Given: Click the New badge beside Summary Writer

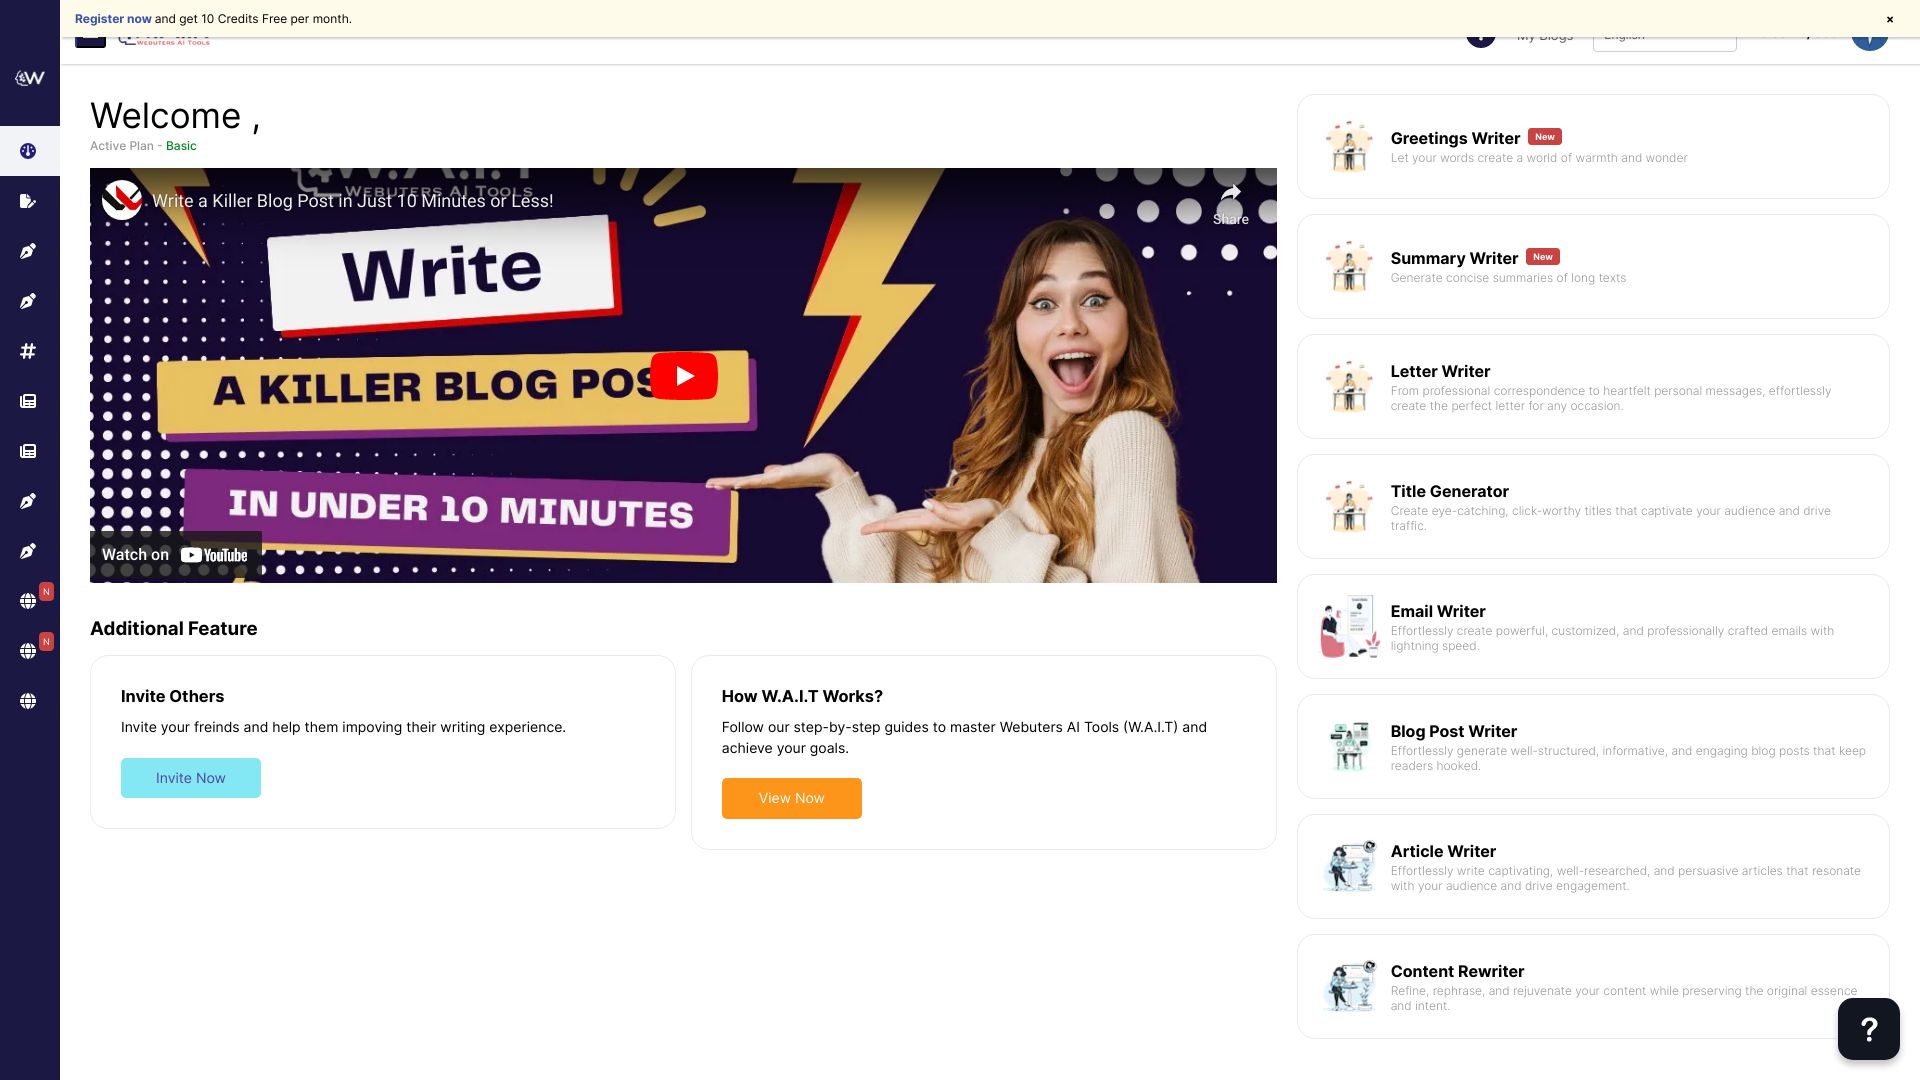Looking at the screenshot, I should click(1543, 257).
